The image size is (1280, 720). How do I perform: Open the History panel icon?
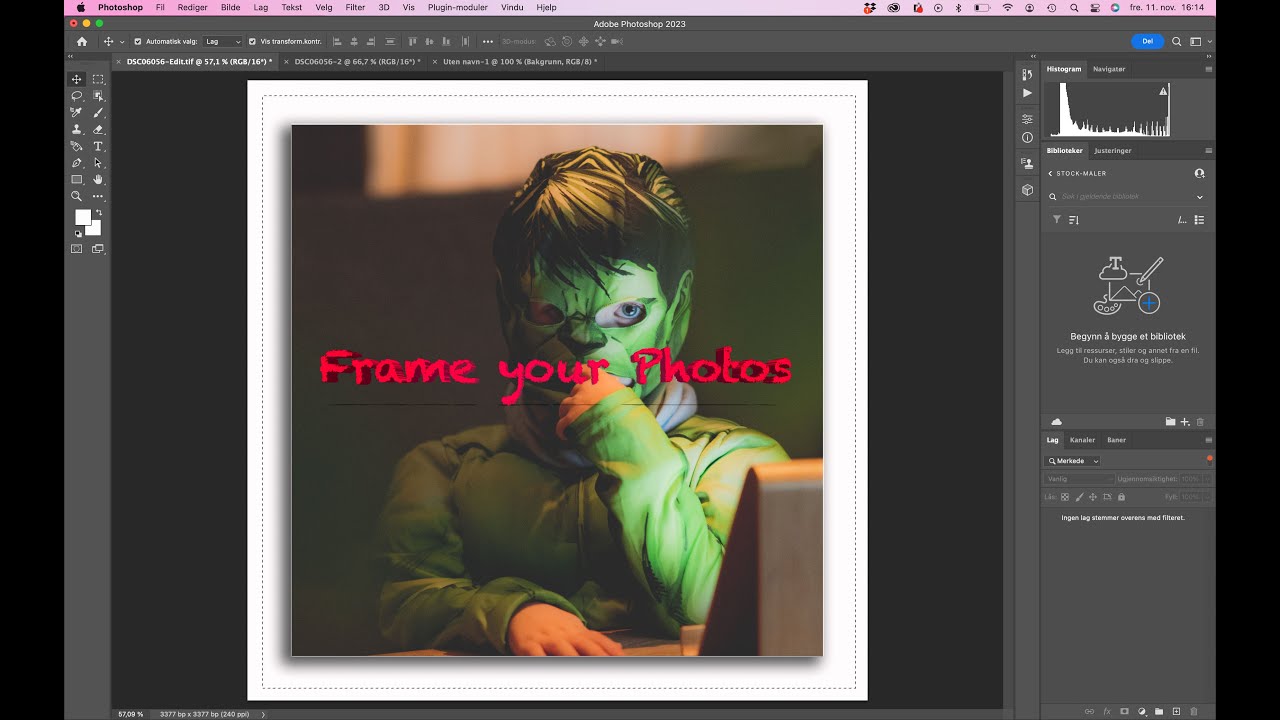1027,74
